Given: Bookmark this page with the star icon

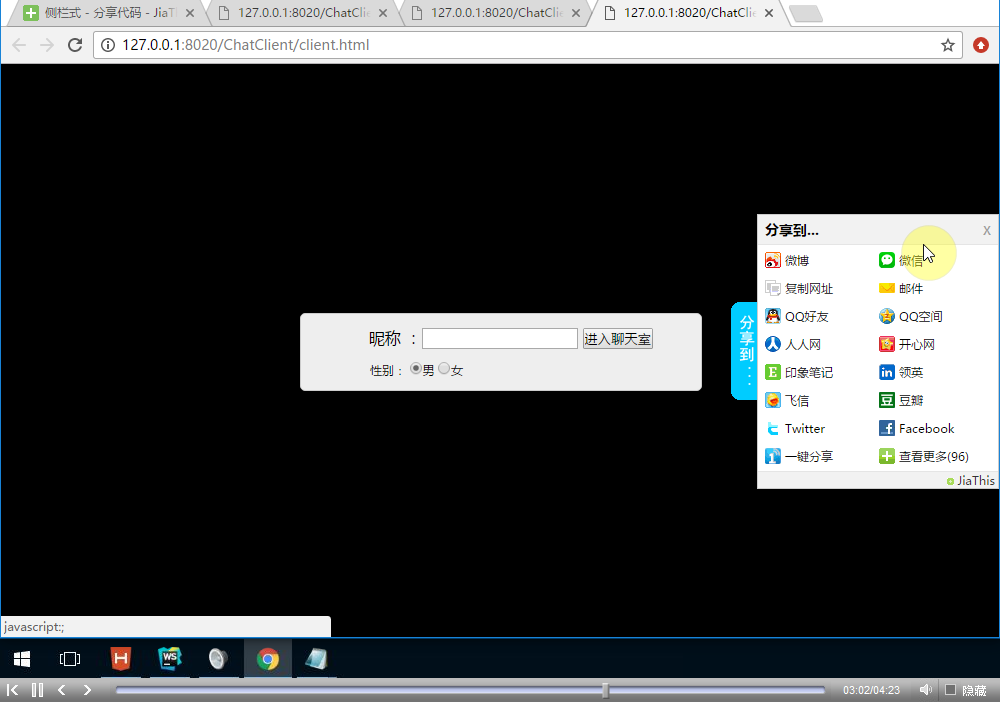Looking at the screenshot, I should pyautogui.click(x=948, y=45).
